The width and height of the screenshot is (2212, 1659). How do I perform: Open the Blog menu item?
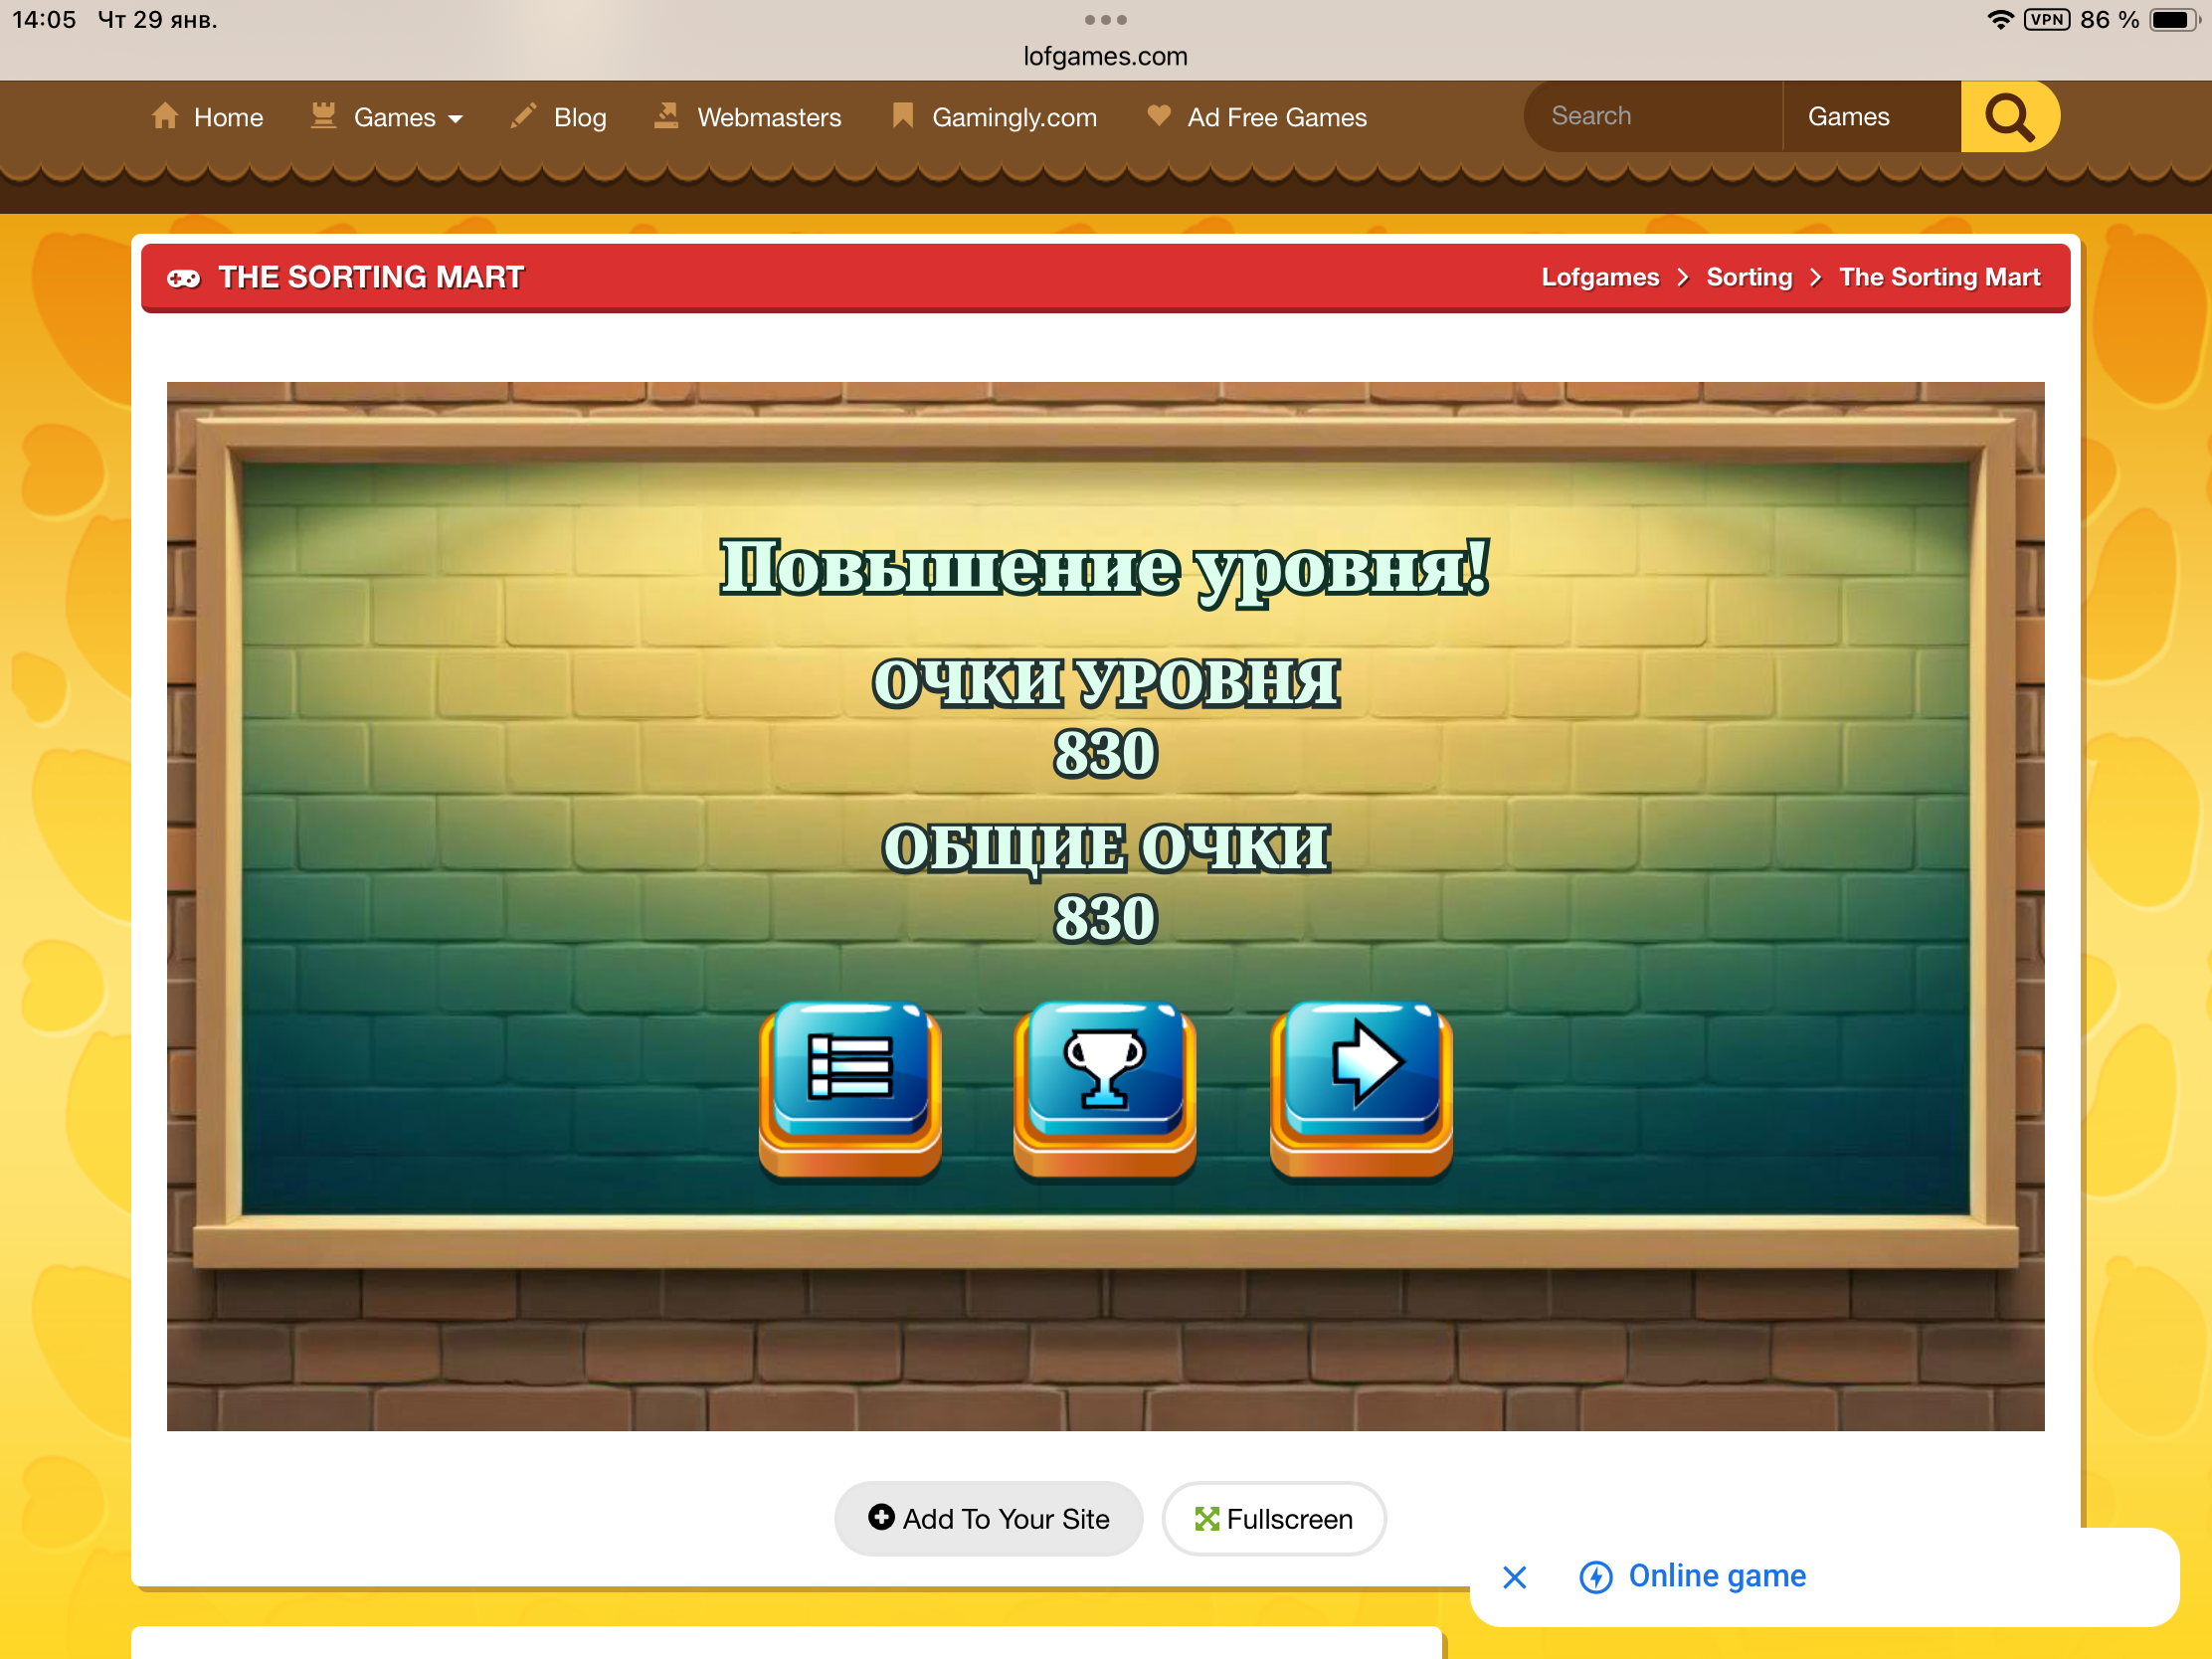(x=579, y=118)
